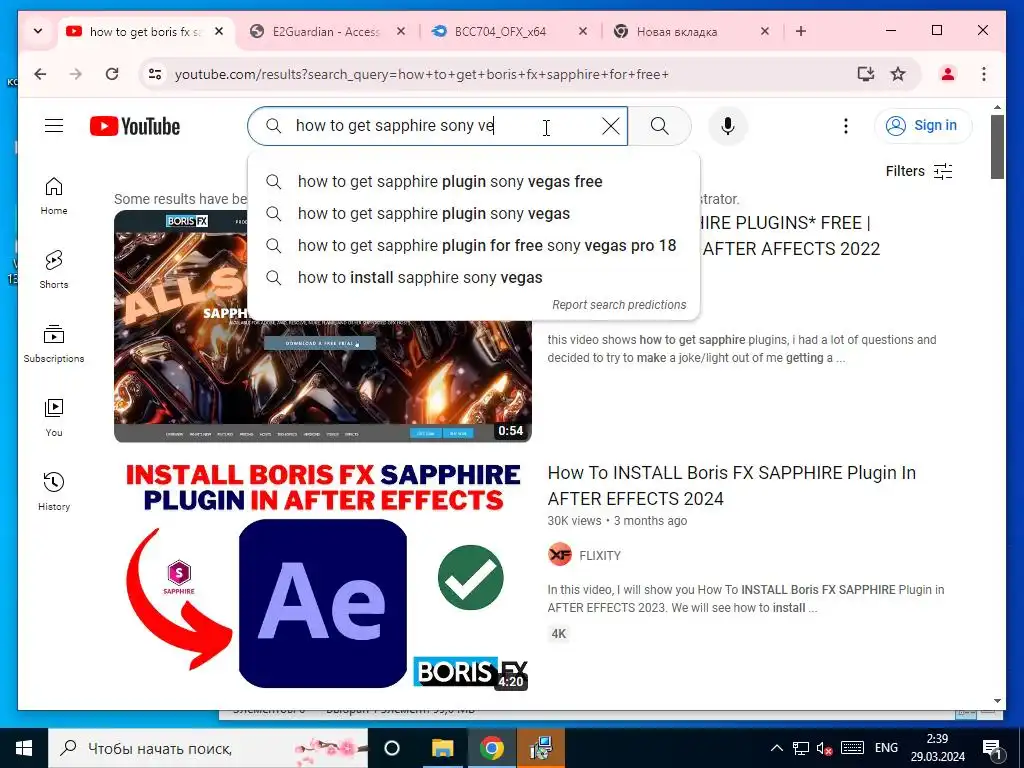
Task: Open Subscriptions in the sidebar
Action: pyautogui.click(x=54, y=344)
